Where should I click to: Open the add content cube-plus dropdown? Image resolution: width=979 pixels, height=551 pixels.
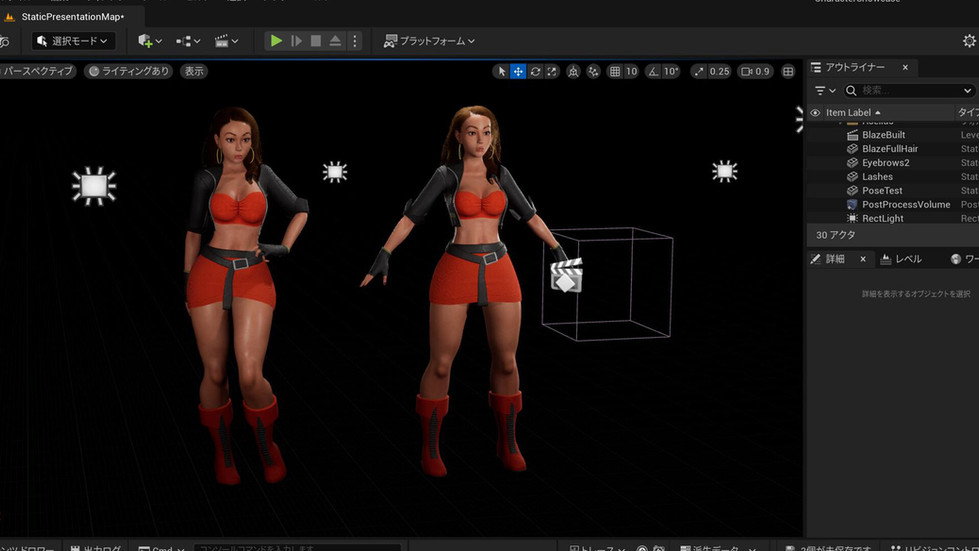point(150,41)
